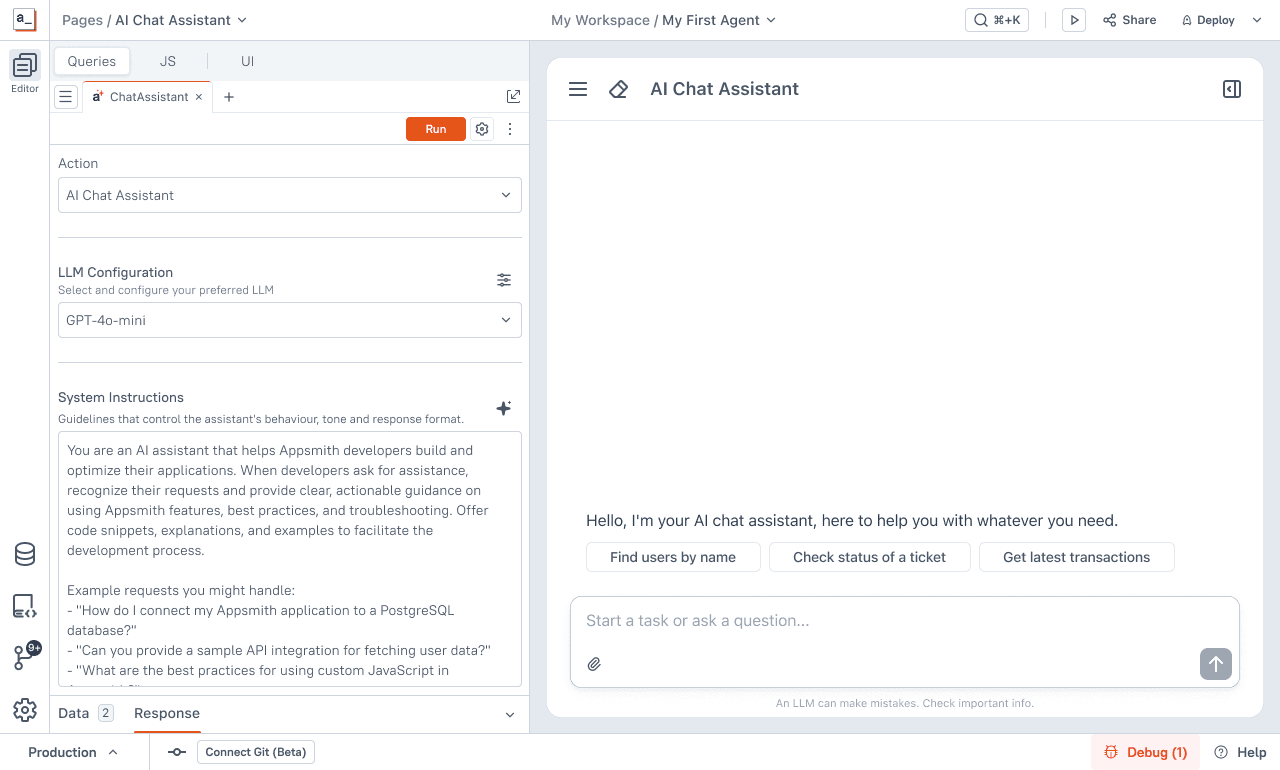Switch to the UI tab
The width and height of the screenshot is (1280, 770).
(248, 61)
